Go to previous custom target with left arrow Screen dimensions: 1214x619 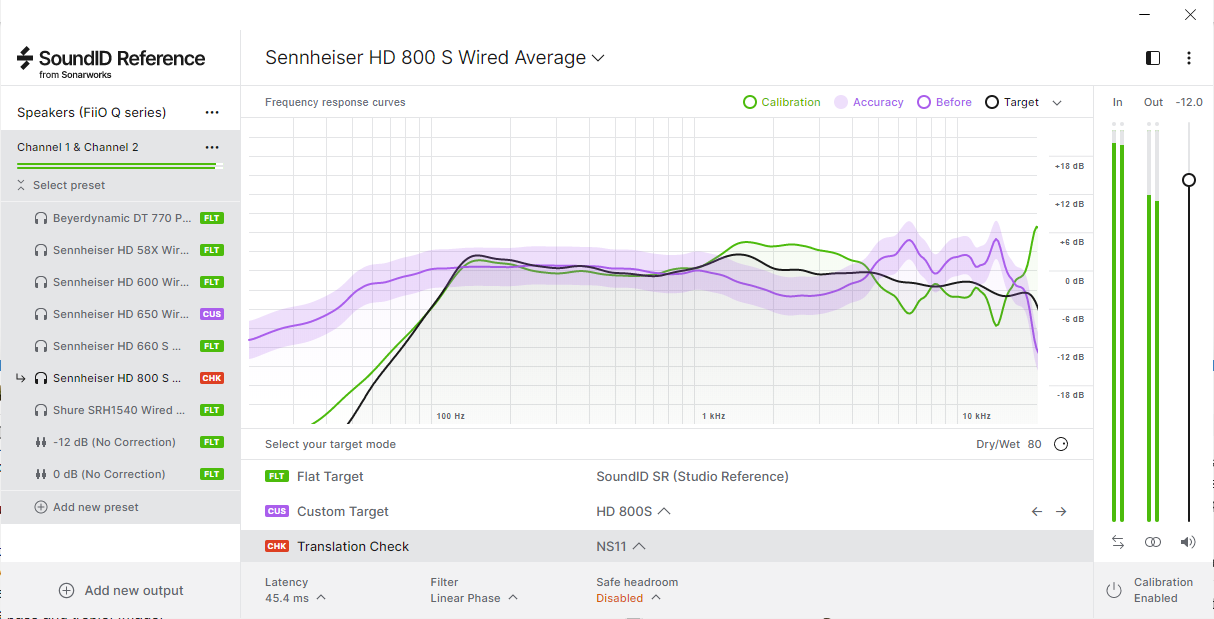tap(1037, 511)
